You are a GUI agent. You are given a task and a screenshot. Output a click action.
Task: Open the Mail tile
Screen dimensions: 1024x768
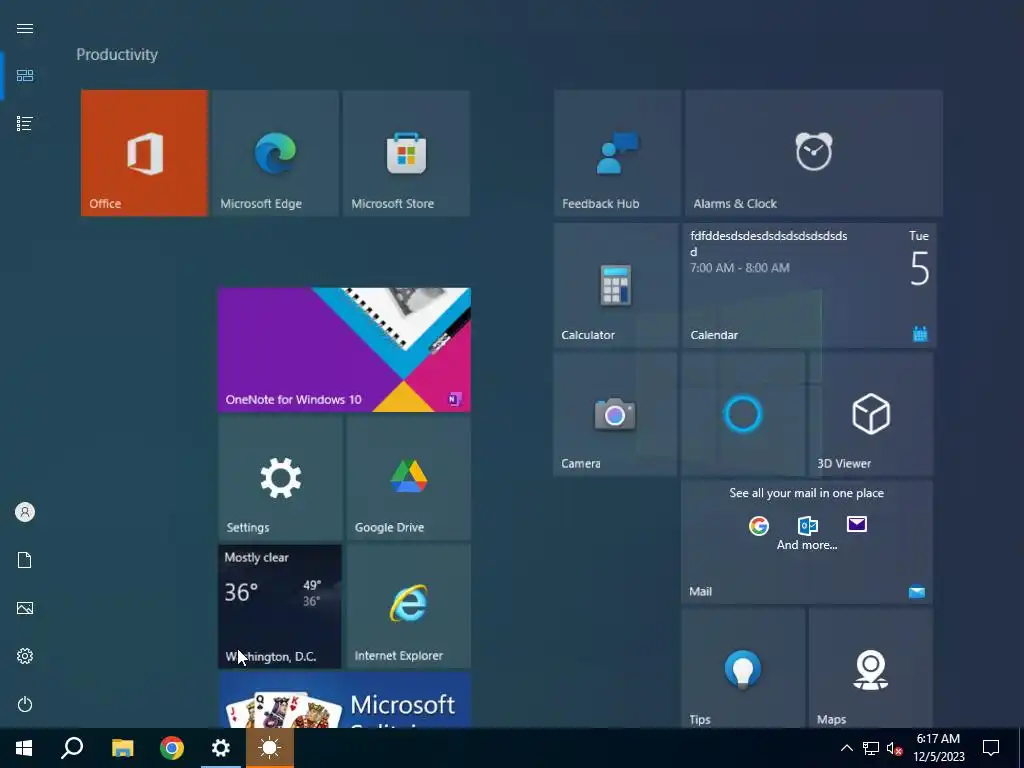[x=807, y=542]
